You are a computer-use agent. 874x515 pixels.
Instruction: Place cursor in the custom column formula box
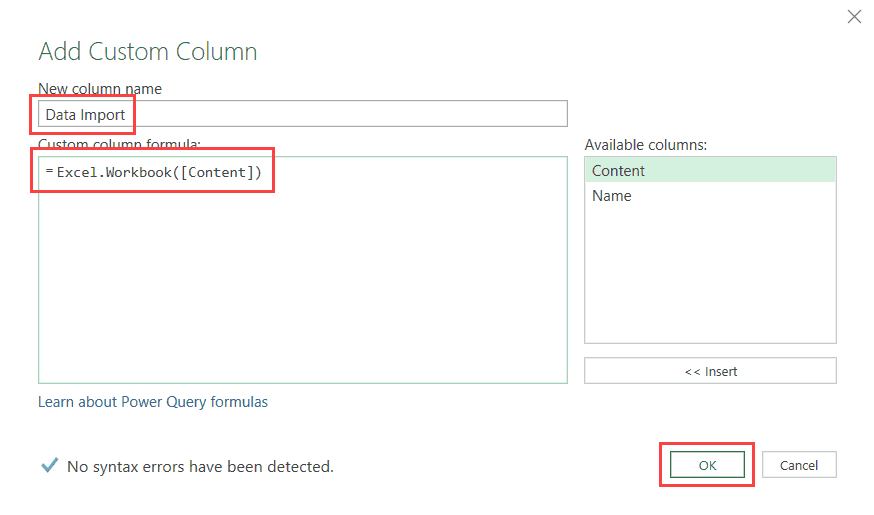(x=303, y=270)
